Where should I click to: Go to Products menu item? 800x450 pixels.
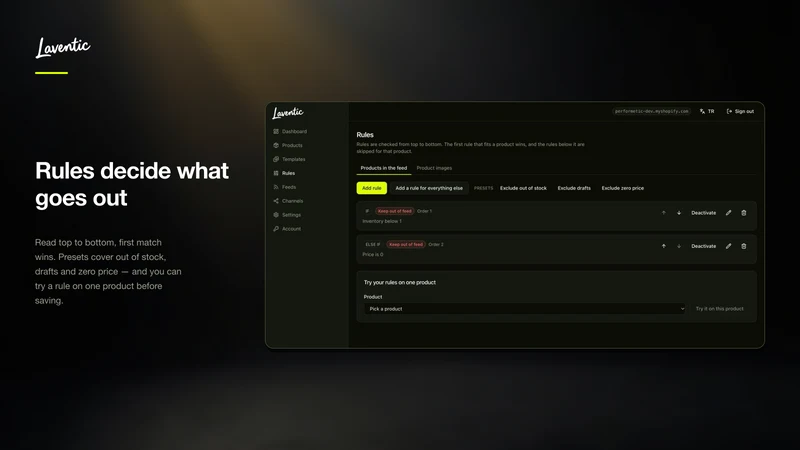(292, 145)
